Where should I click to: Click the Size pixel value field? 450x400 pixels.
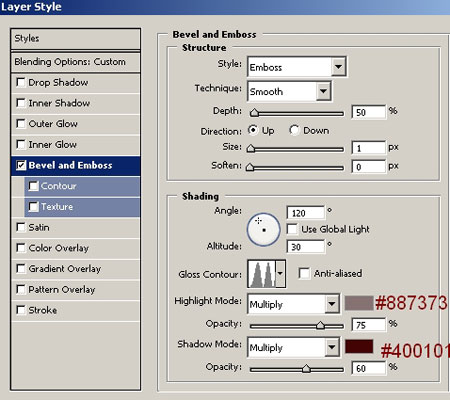pos(369,148)
